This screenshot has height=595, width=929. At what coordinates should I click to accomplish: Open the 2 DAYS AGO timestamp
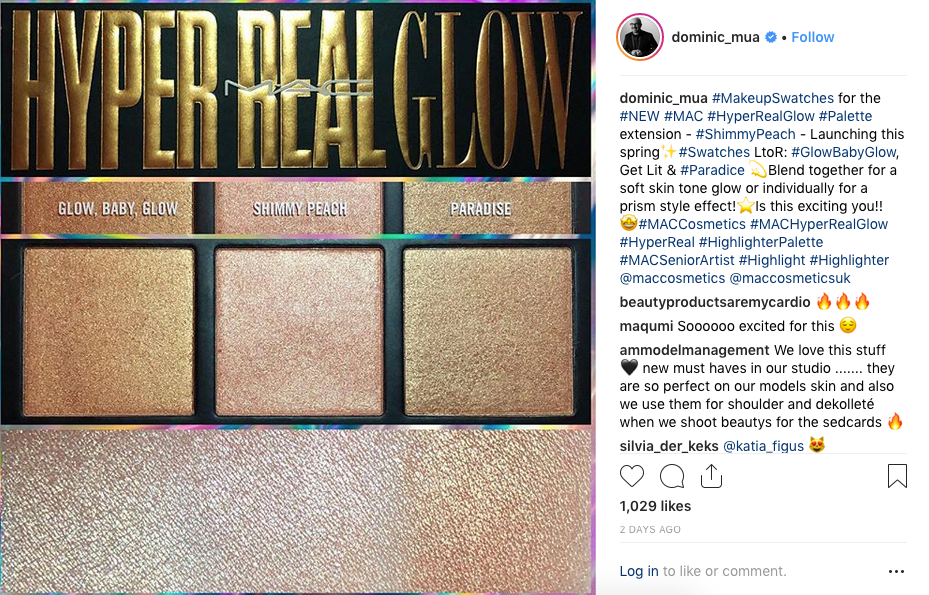coord(650,530)
